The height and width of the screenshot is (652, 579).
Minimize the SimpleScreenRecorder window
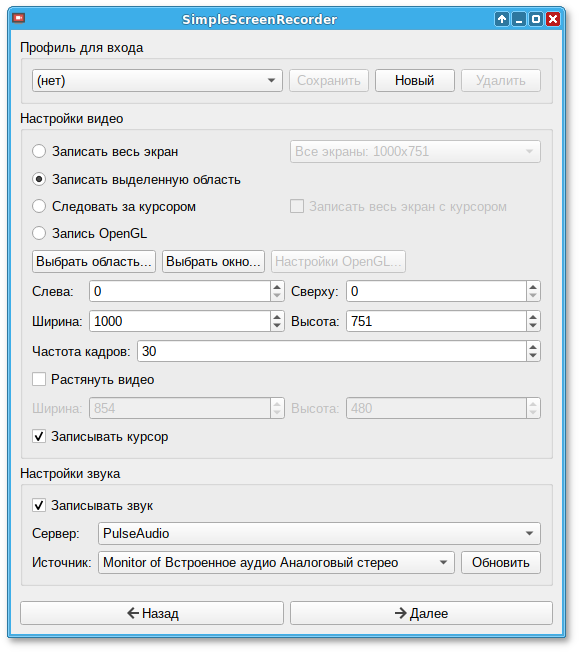click(519, 19)
